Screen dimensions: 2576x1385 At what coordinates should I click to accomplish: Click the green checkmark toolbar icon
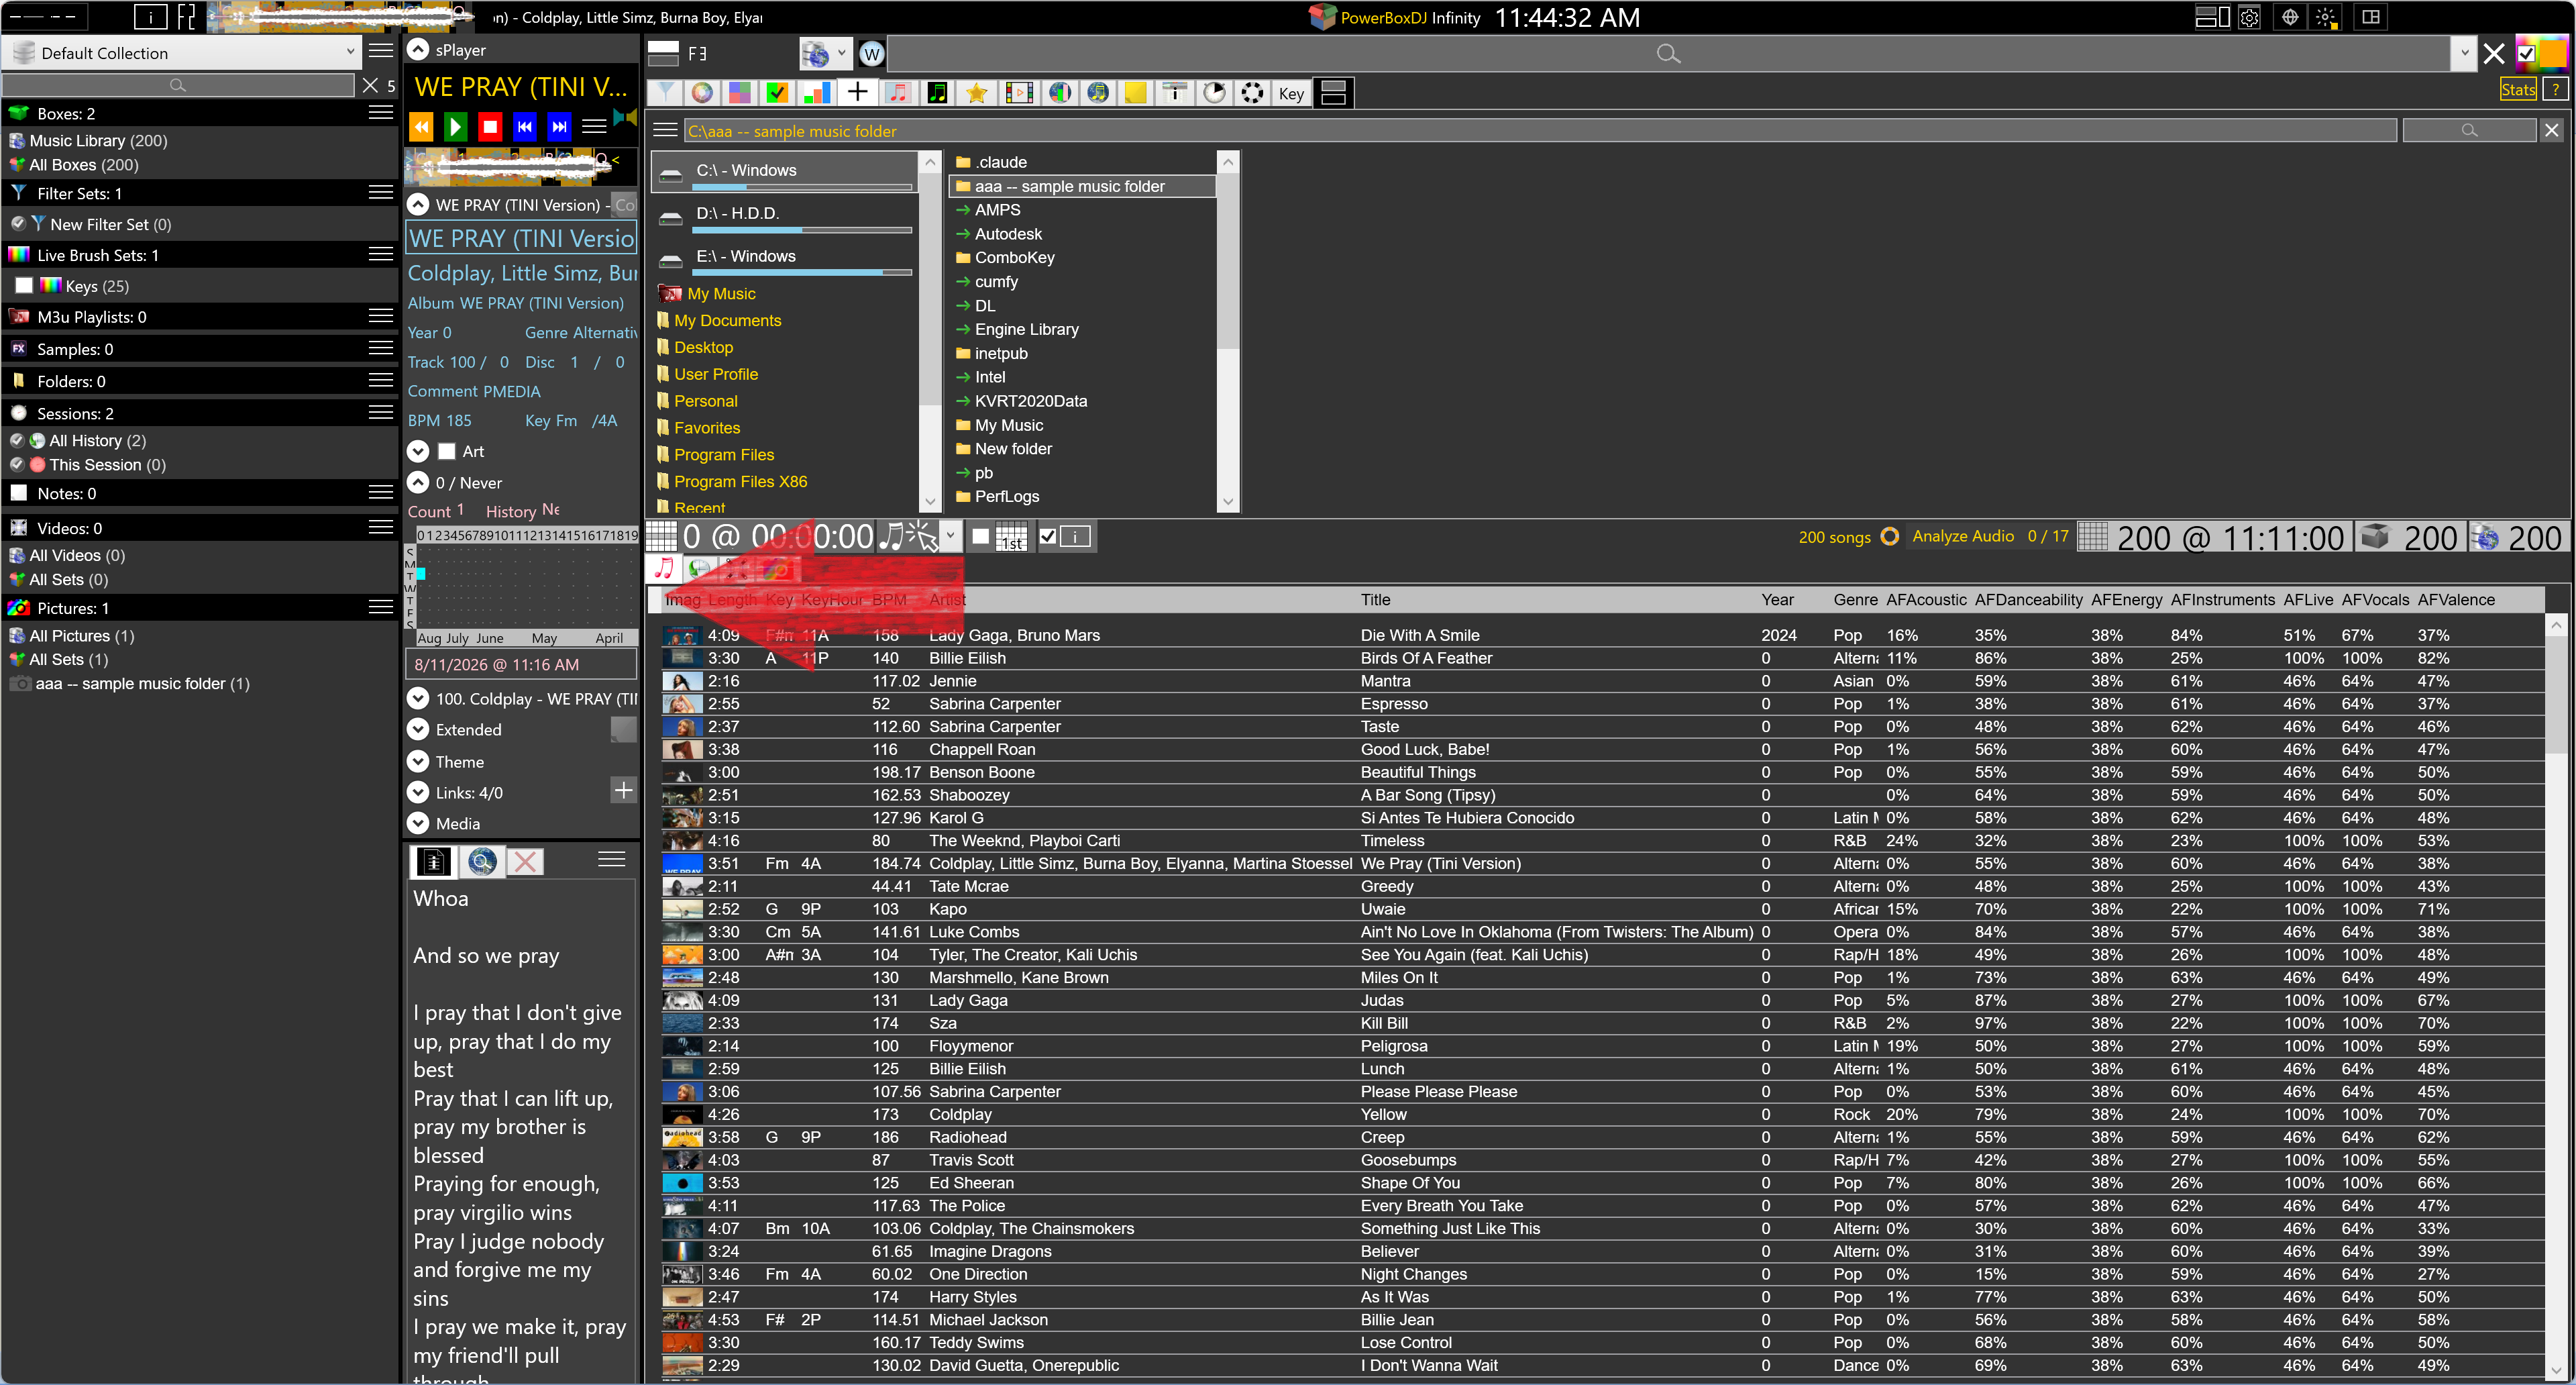pyautogui.click(x=777, y=93)
